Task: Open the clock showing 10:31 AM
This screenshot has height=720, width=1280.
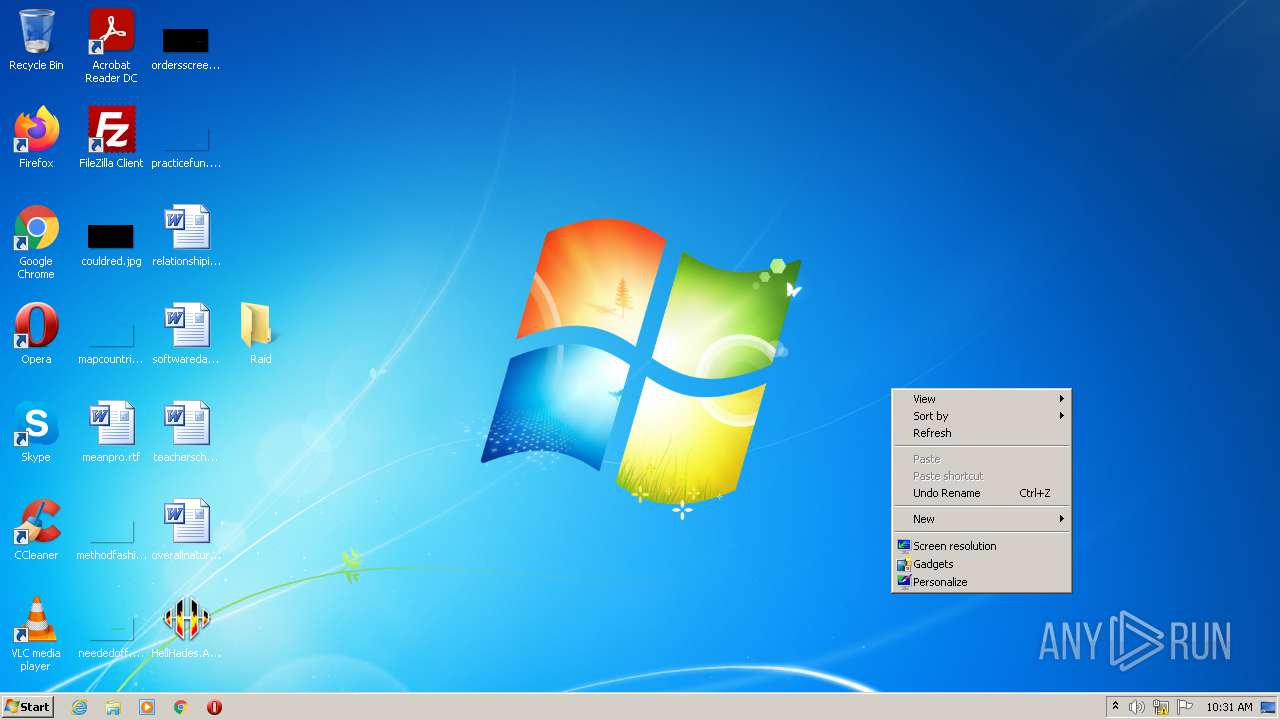Action: click(x=1229, y=707)
